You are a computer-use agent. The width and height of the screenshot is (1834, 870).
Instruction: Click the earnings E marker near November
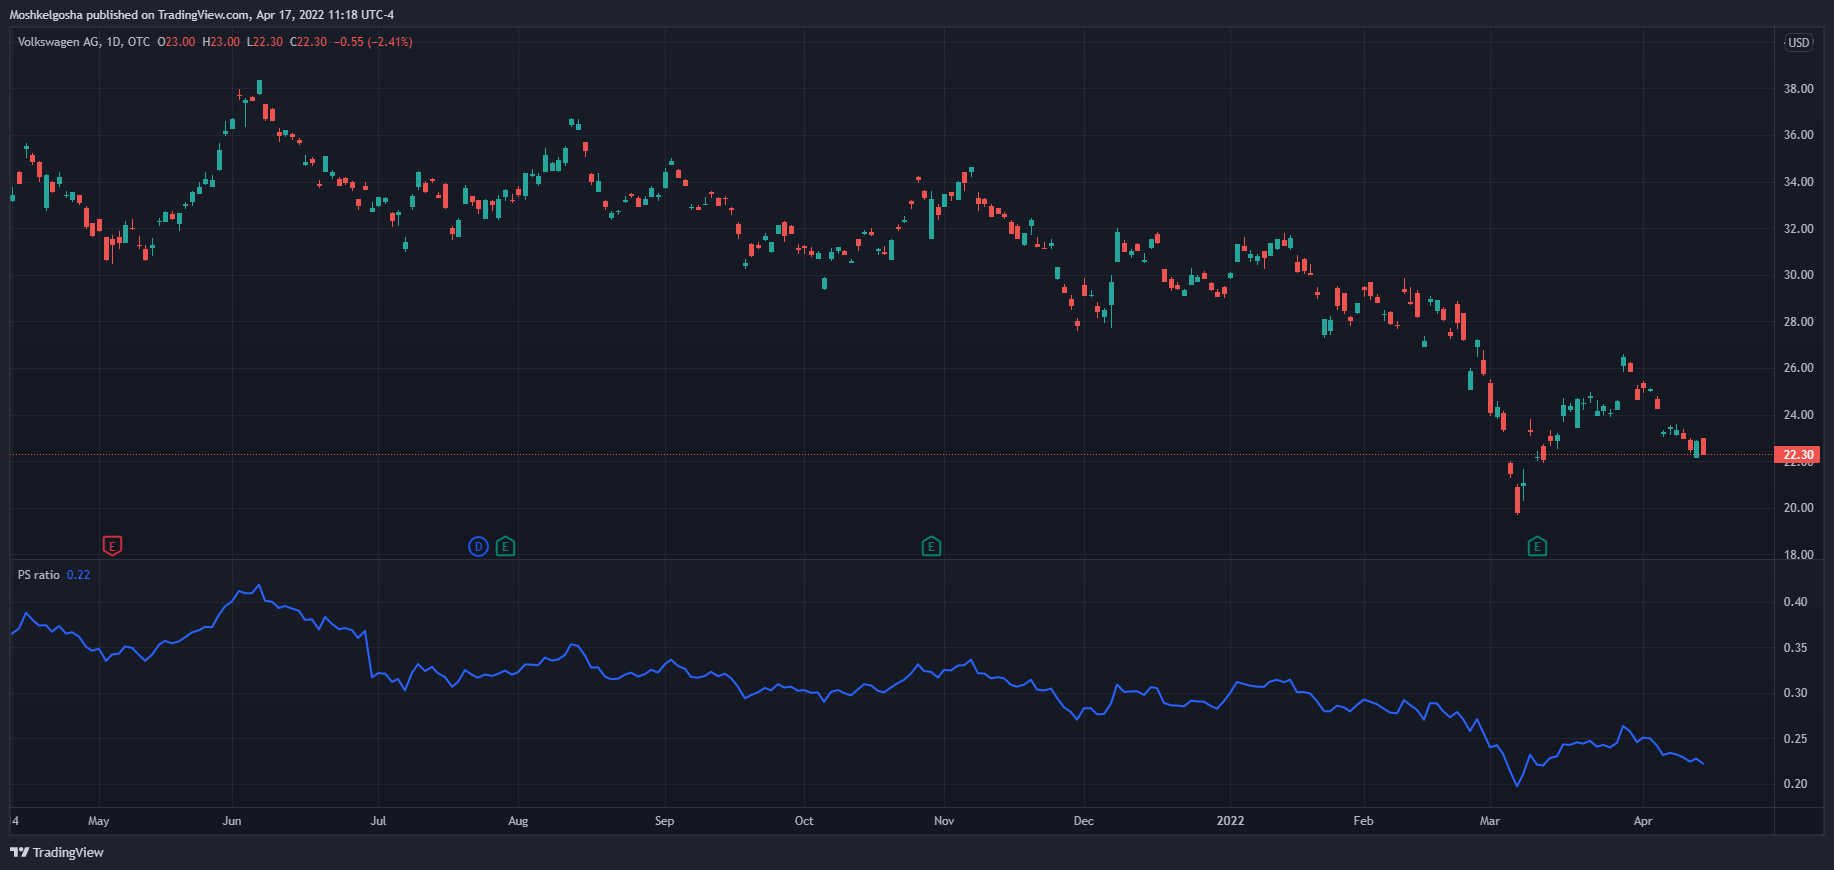click(x=931, y=546)
